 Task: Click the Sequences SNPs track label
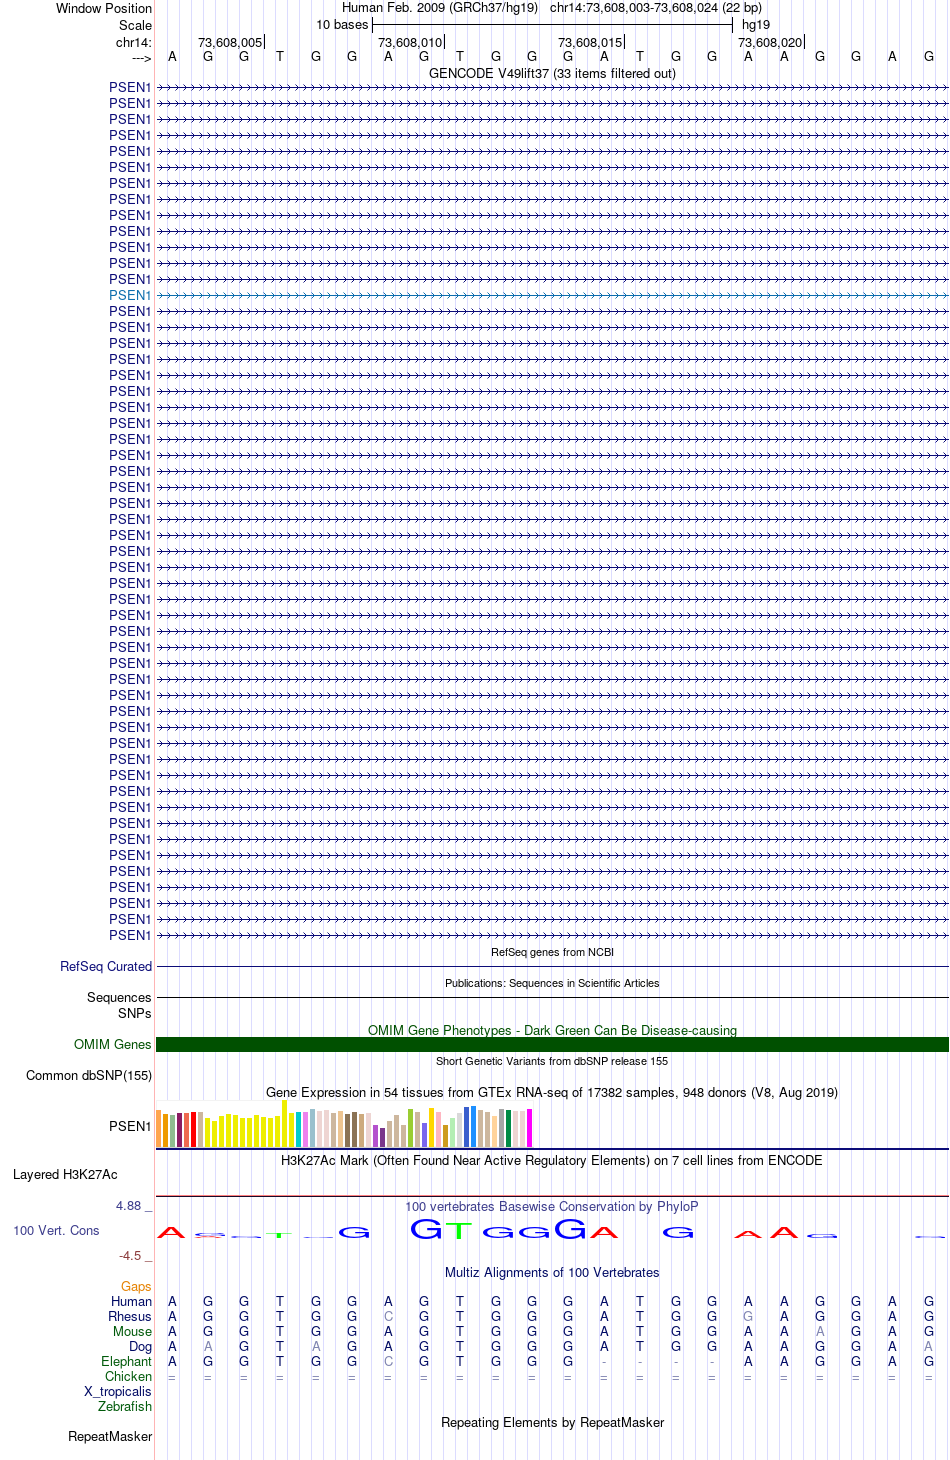click(x=119, y=1005)
